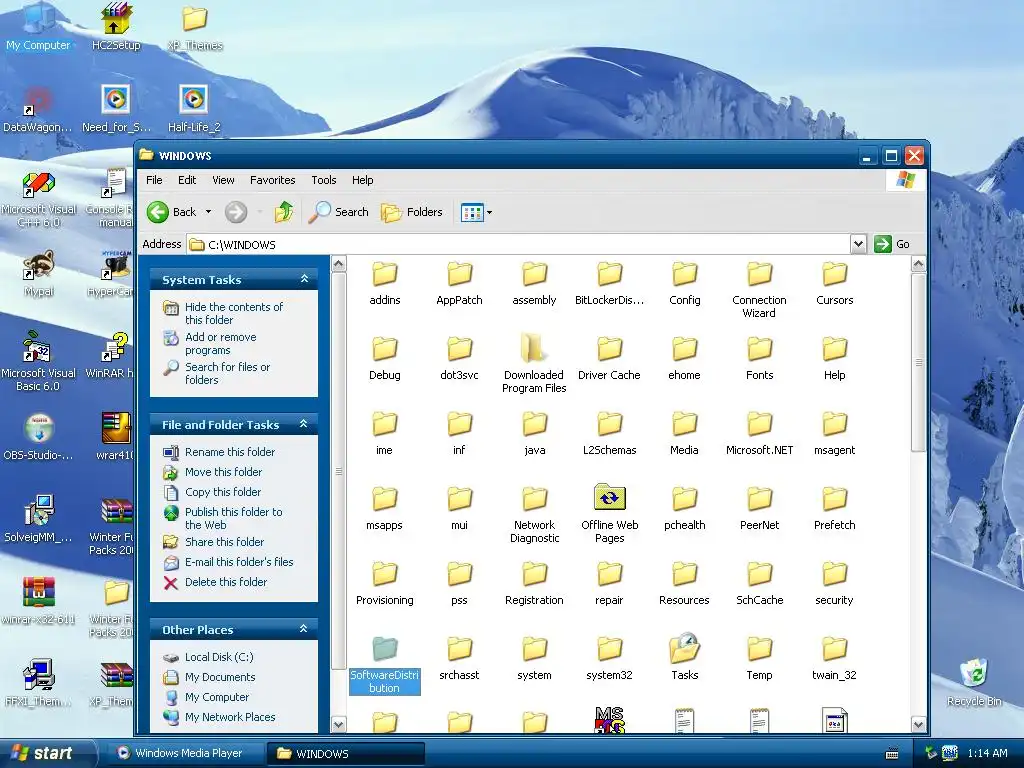
Task: Select the Registration folder
Action: pyautogui.click(x=534, y=583)
